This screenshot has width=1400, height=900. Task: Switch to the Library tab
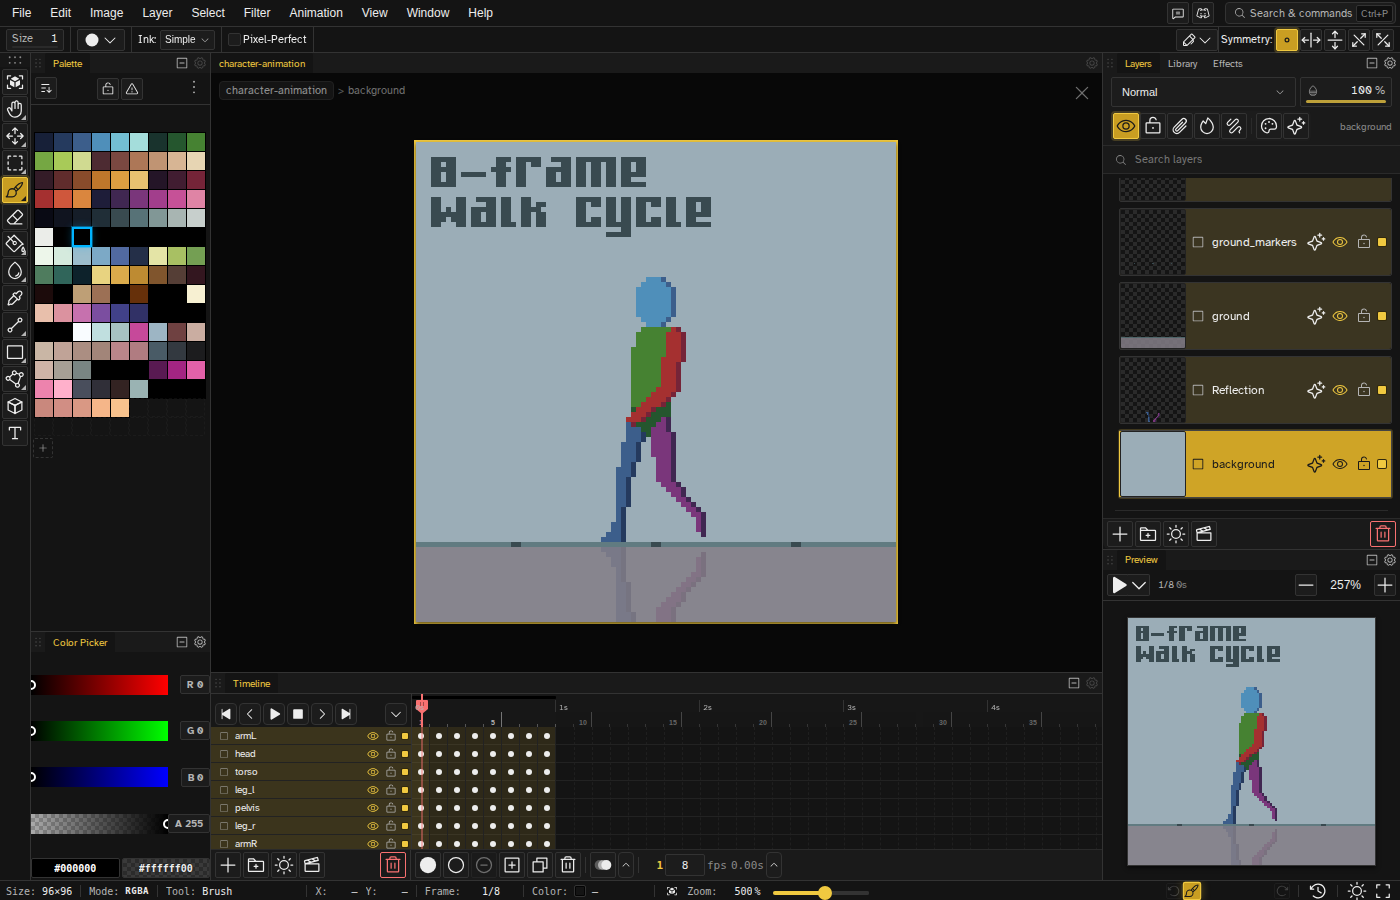[x=1182, y=63]
